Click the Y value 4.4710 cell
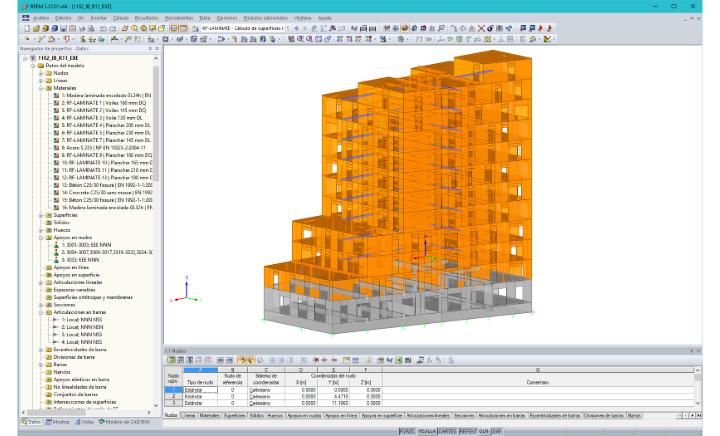This screenshot has height=436, width=720. point(333,397)
